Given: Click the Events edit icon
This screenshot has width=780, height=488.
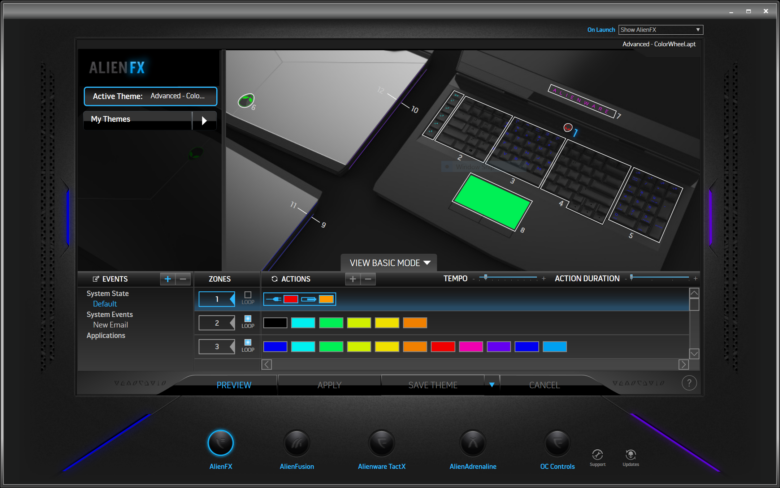Looking at the screenshot, I should coord(96,279).
